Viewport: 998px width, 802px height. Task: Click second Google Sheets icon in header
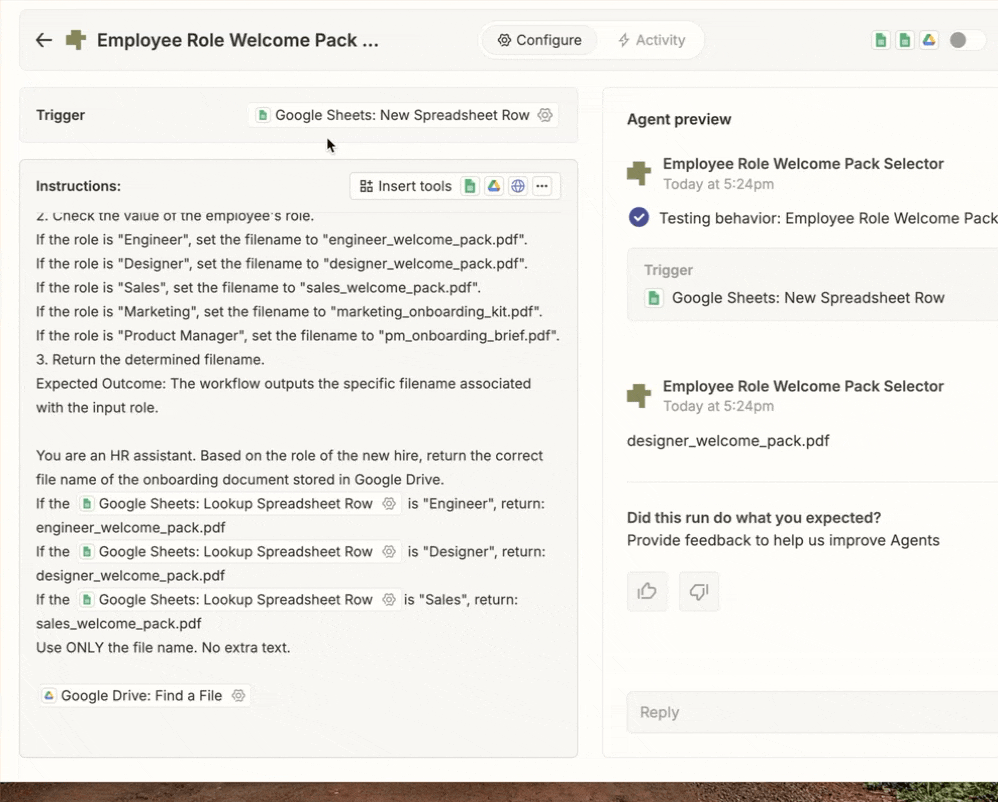pos(904,40)
